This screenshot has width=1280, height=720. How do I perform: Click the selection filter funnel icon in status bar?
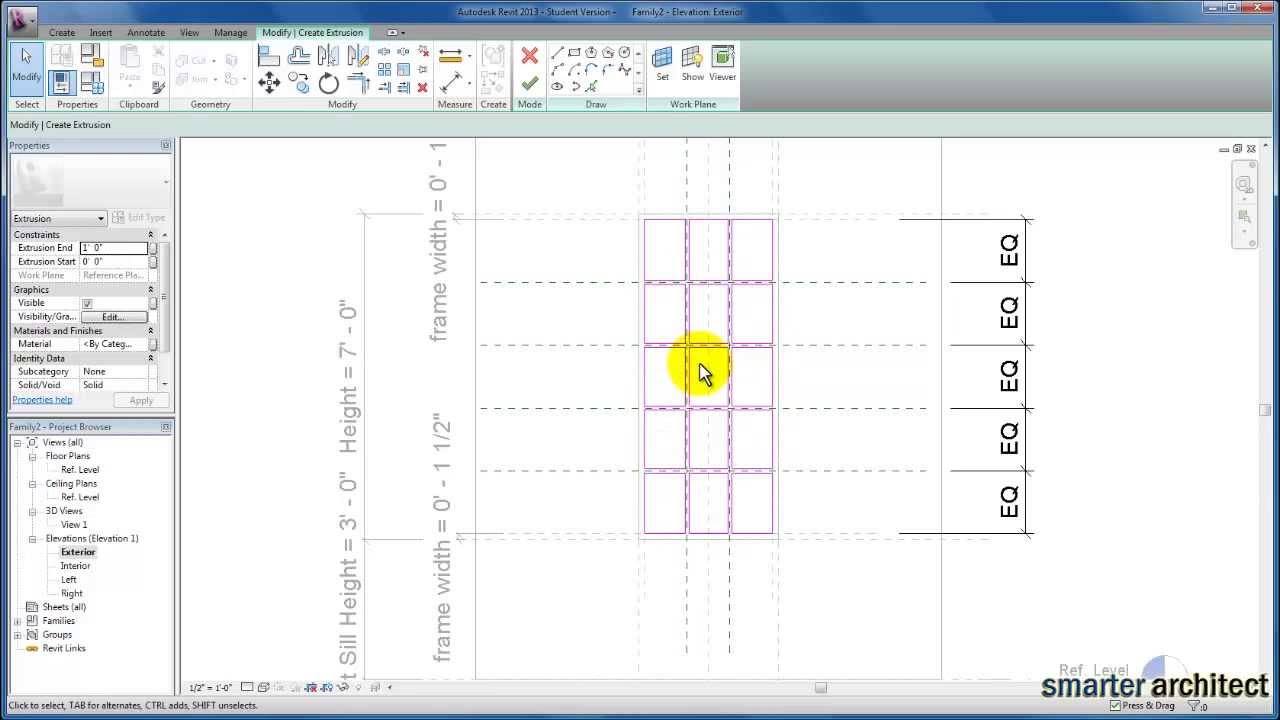click(x=1193, y=706)
